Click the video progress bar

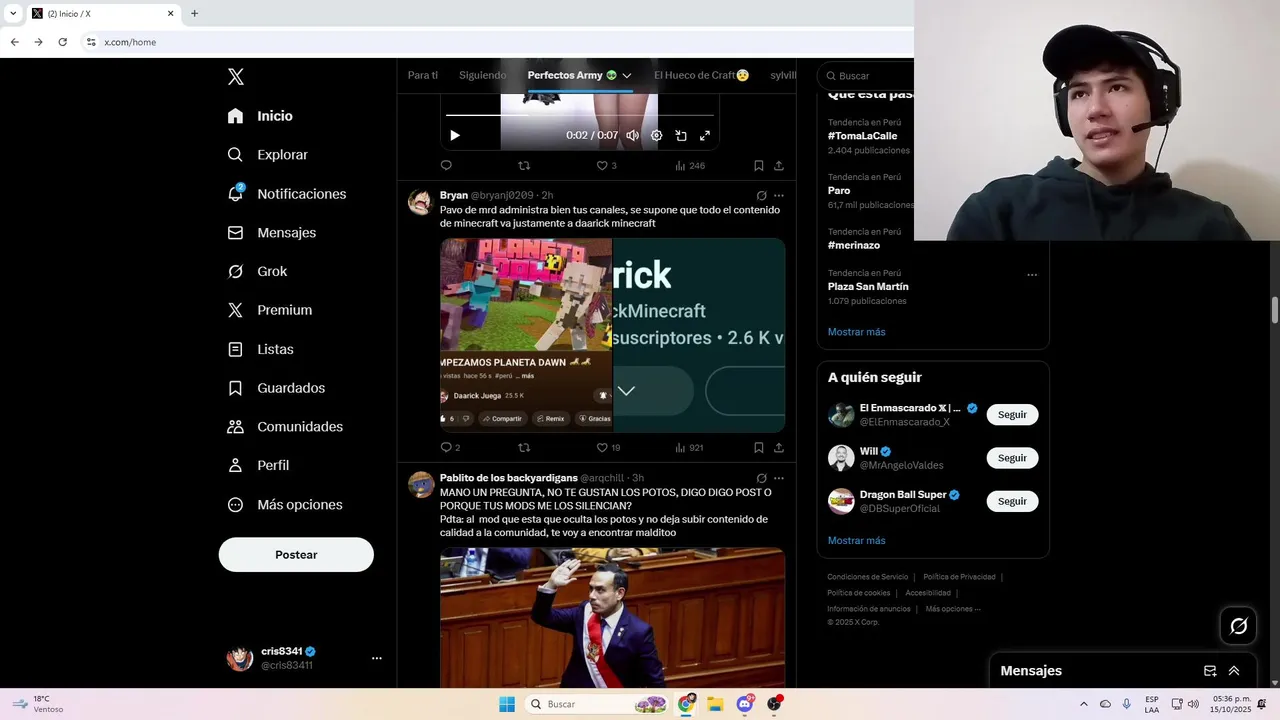580,115
